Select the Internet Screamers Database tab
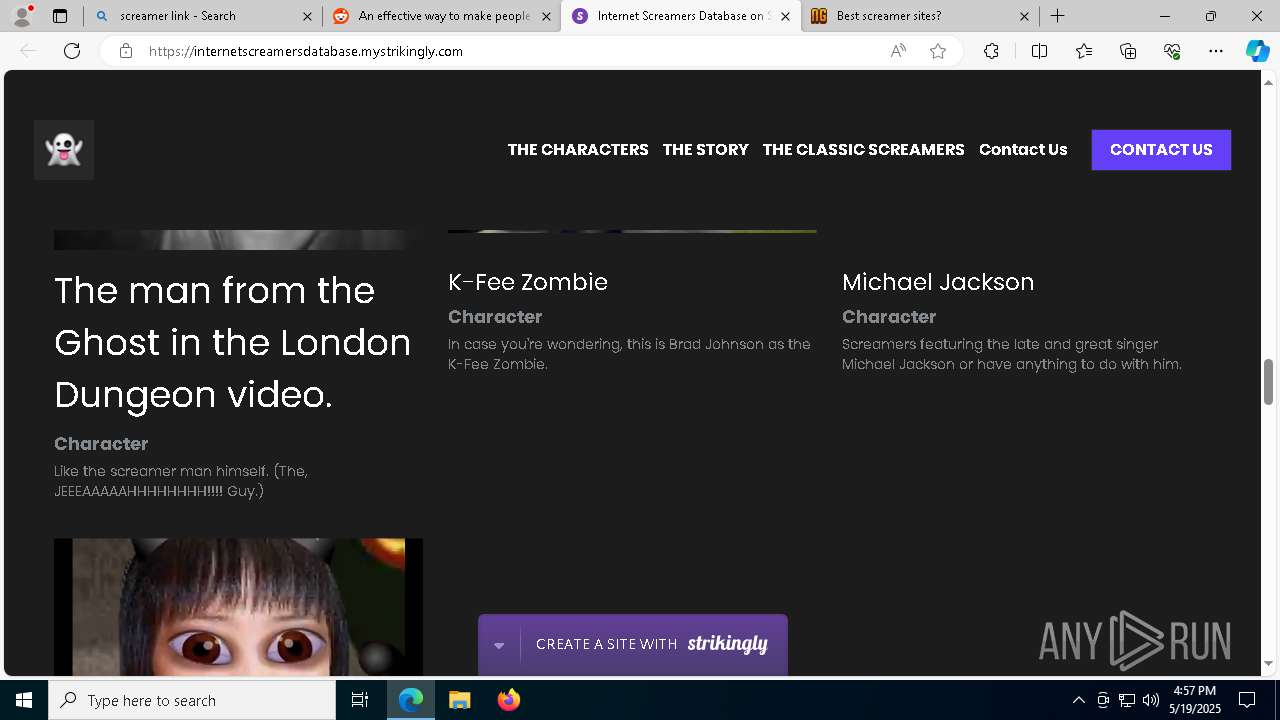The image size is (1280, 720). 680,16
